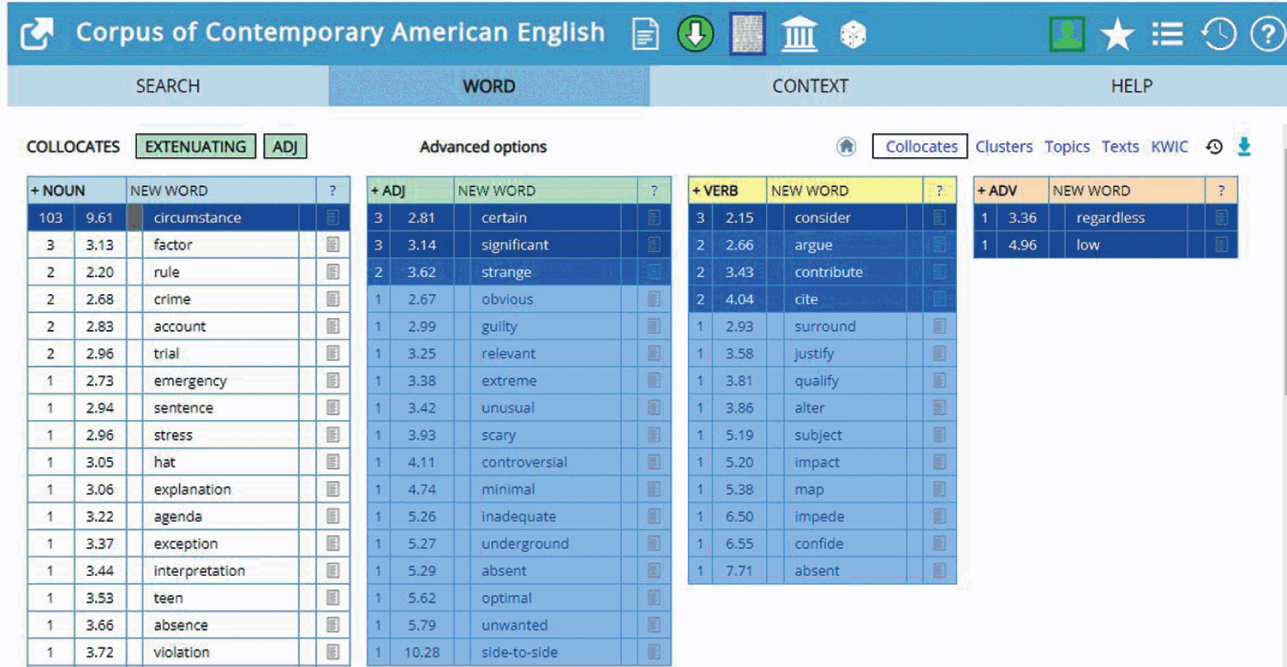Click the 103 frequency in circumstance row
The image size is (1287, 667).
pyautogui.click(x=51, y=217)
